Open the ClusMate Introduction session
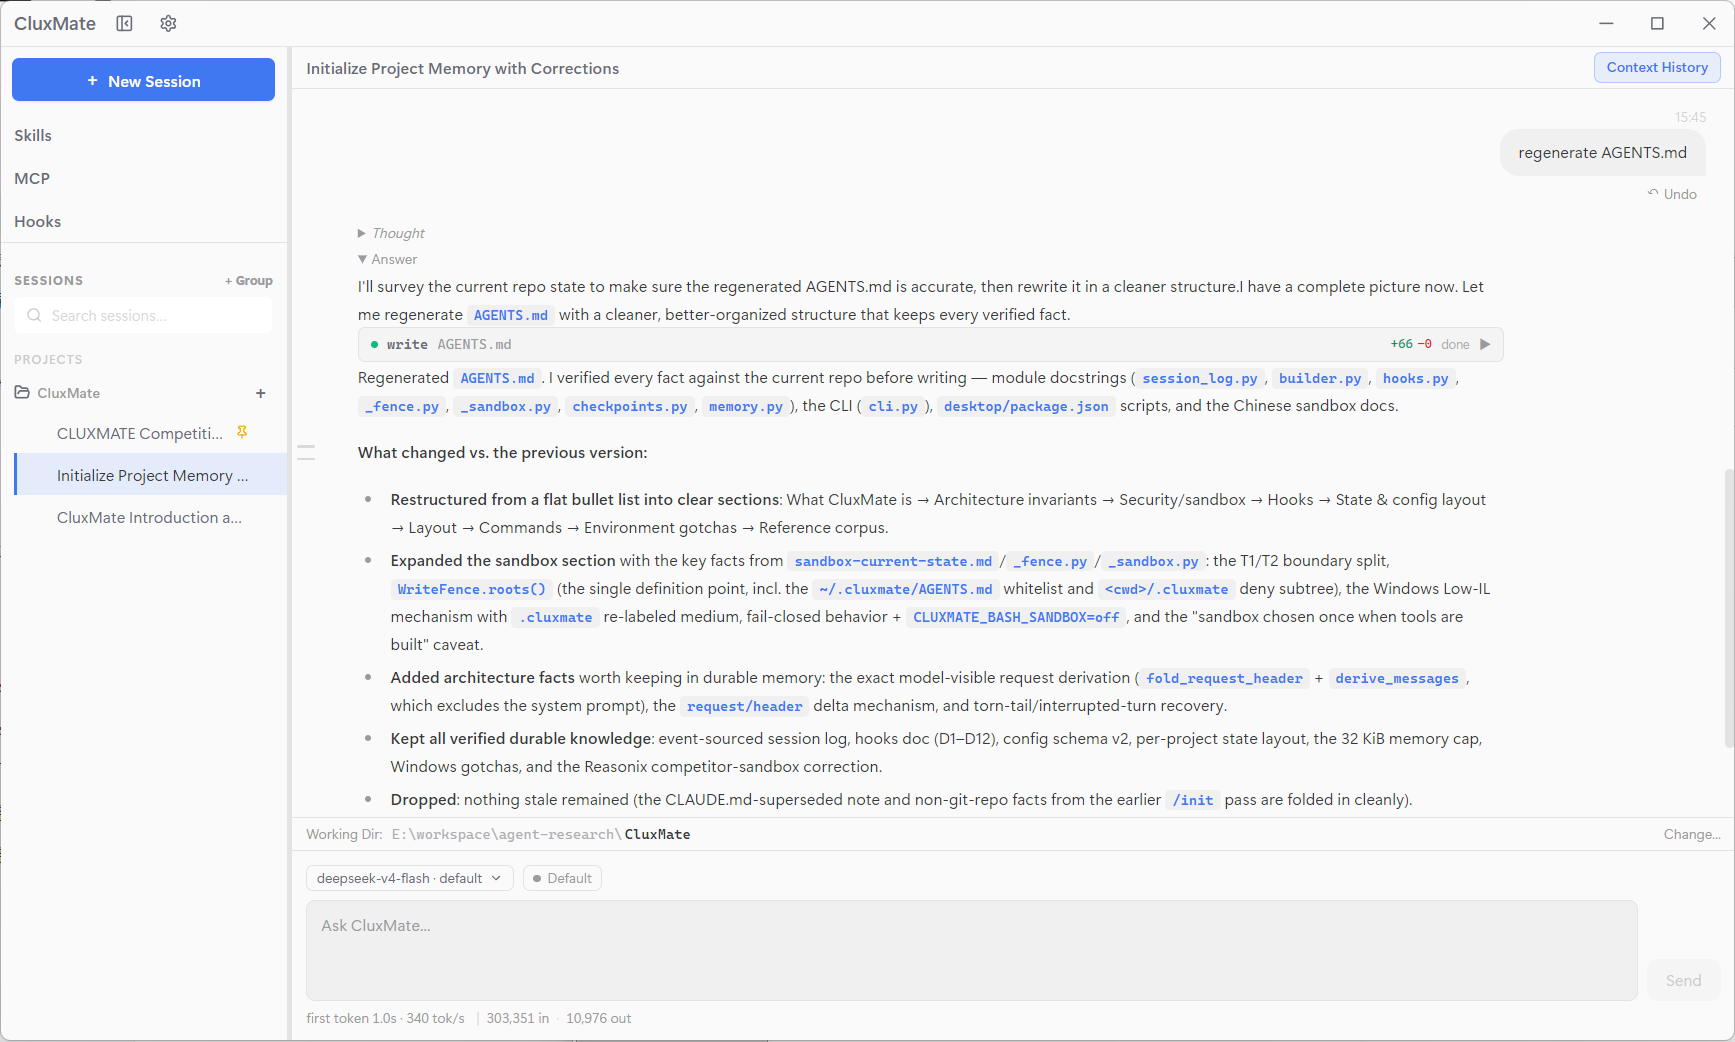Screen dimensions: 1735x1042 [x=150, y=517]
